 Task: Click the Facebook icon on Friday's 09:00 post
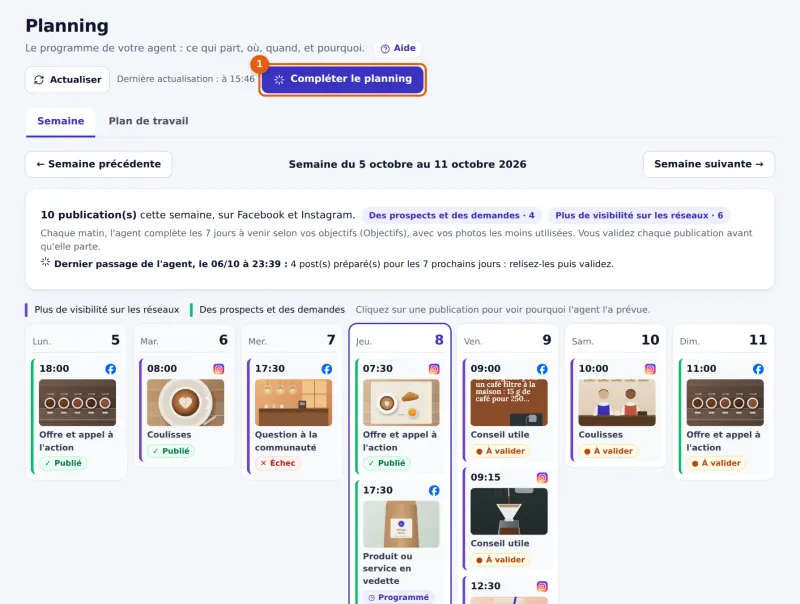542,369
